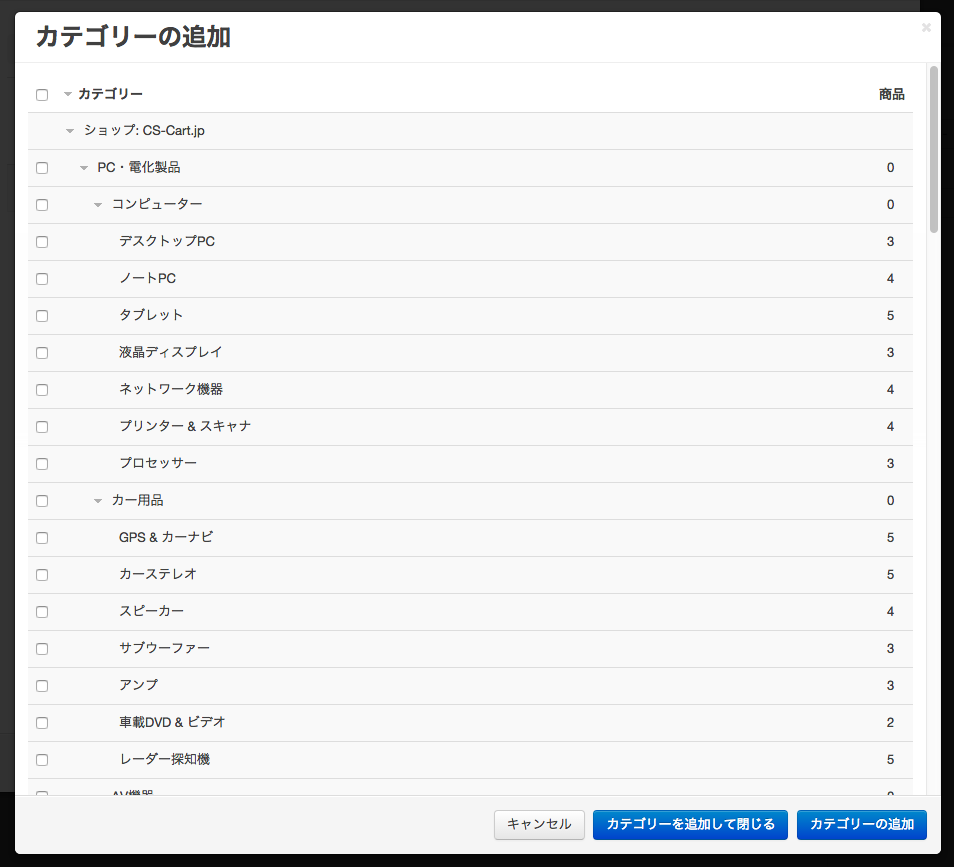Viewport: 954px width, 867px height.
Task: Click the アンプ category name
Action: (x=138, y=686)
